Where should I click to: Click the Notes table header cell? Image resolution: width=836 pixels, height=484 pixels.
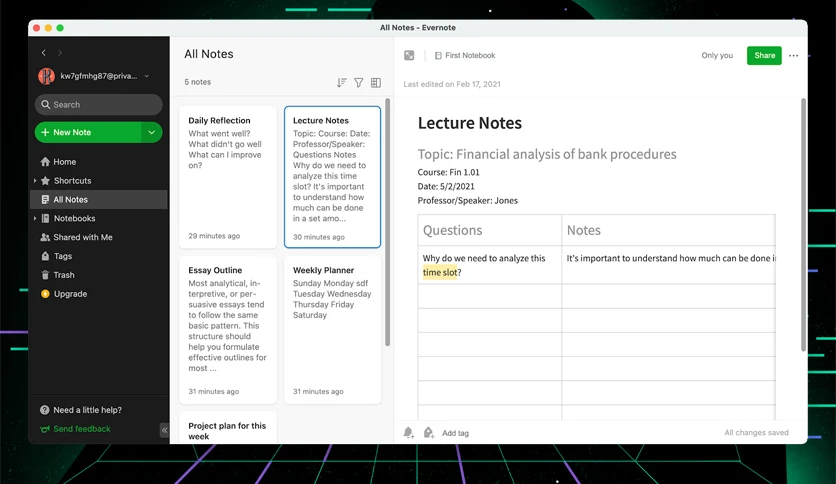669,230
